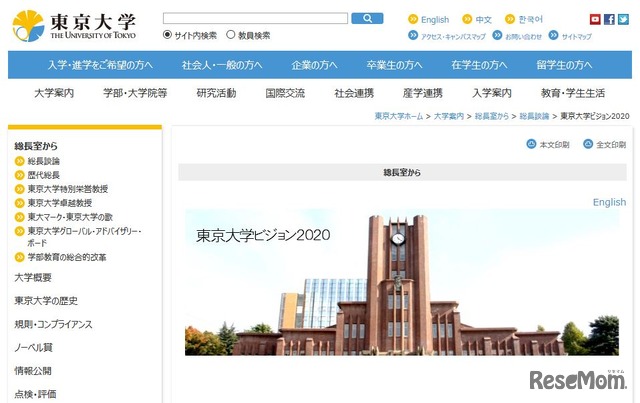Image resolution: width=640 pixels, height=403 pixels.
Task: Click arrow icon beside 한국어
Action: coord(510,19)
